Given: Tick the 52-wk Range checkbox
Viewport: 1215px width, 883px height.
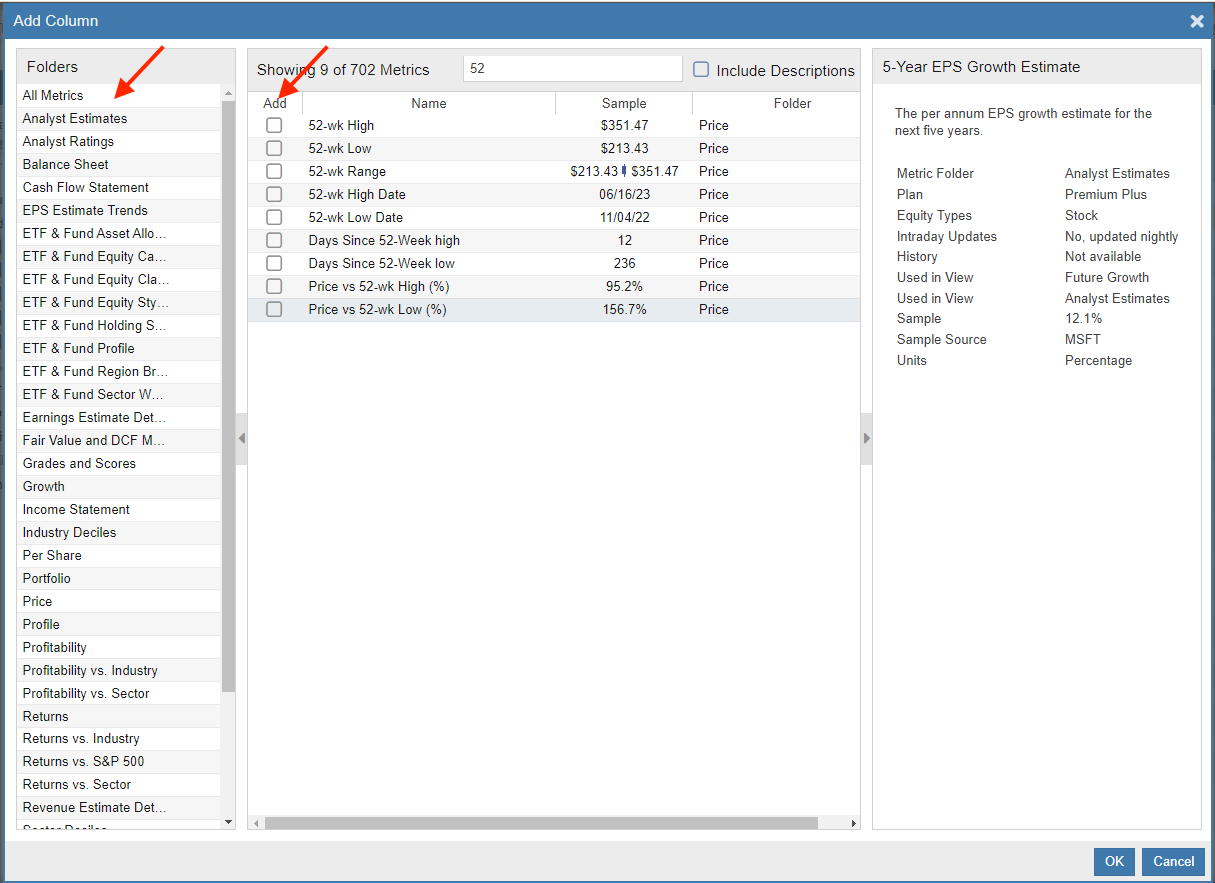Looking at the screenshot, I should (274, 172).
